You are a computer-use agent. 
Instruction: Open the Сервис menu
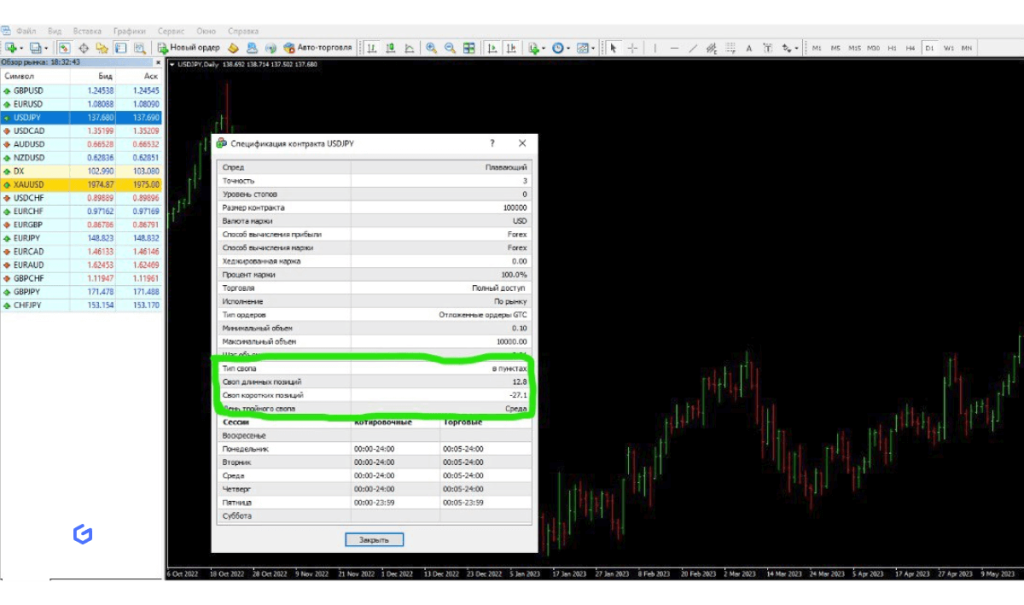tap(171, 31)
